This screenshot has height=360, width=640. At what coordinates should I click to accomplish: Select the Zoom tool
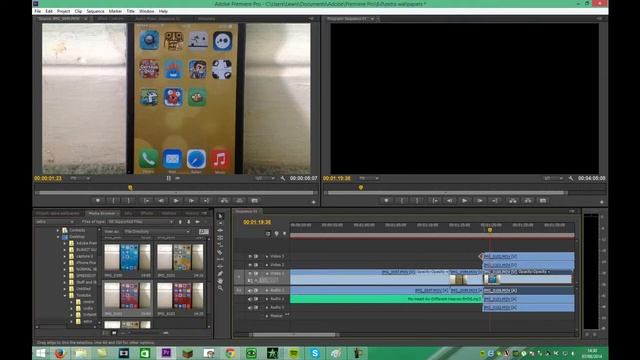[220, 289]
